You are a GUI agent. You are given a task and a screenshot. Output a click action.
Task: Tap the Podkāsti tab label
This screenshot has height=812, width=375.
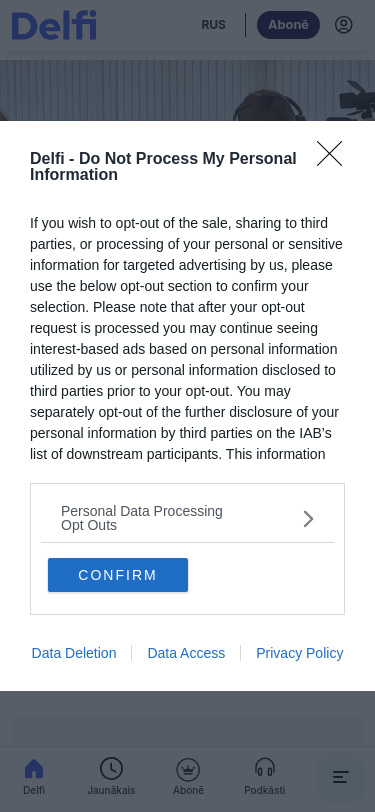pos(265,790)
